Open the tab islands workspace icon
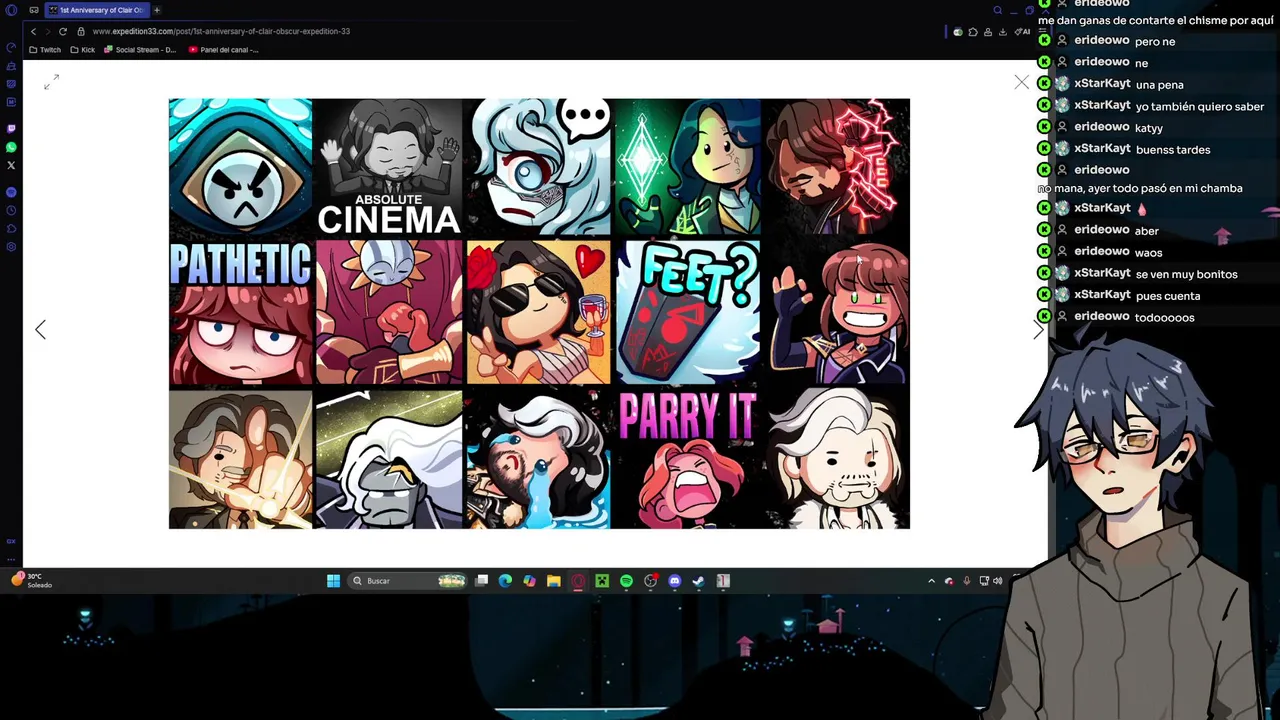This screenshot has width=1280, height=720. point(34,10)
